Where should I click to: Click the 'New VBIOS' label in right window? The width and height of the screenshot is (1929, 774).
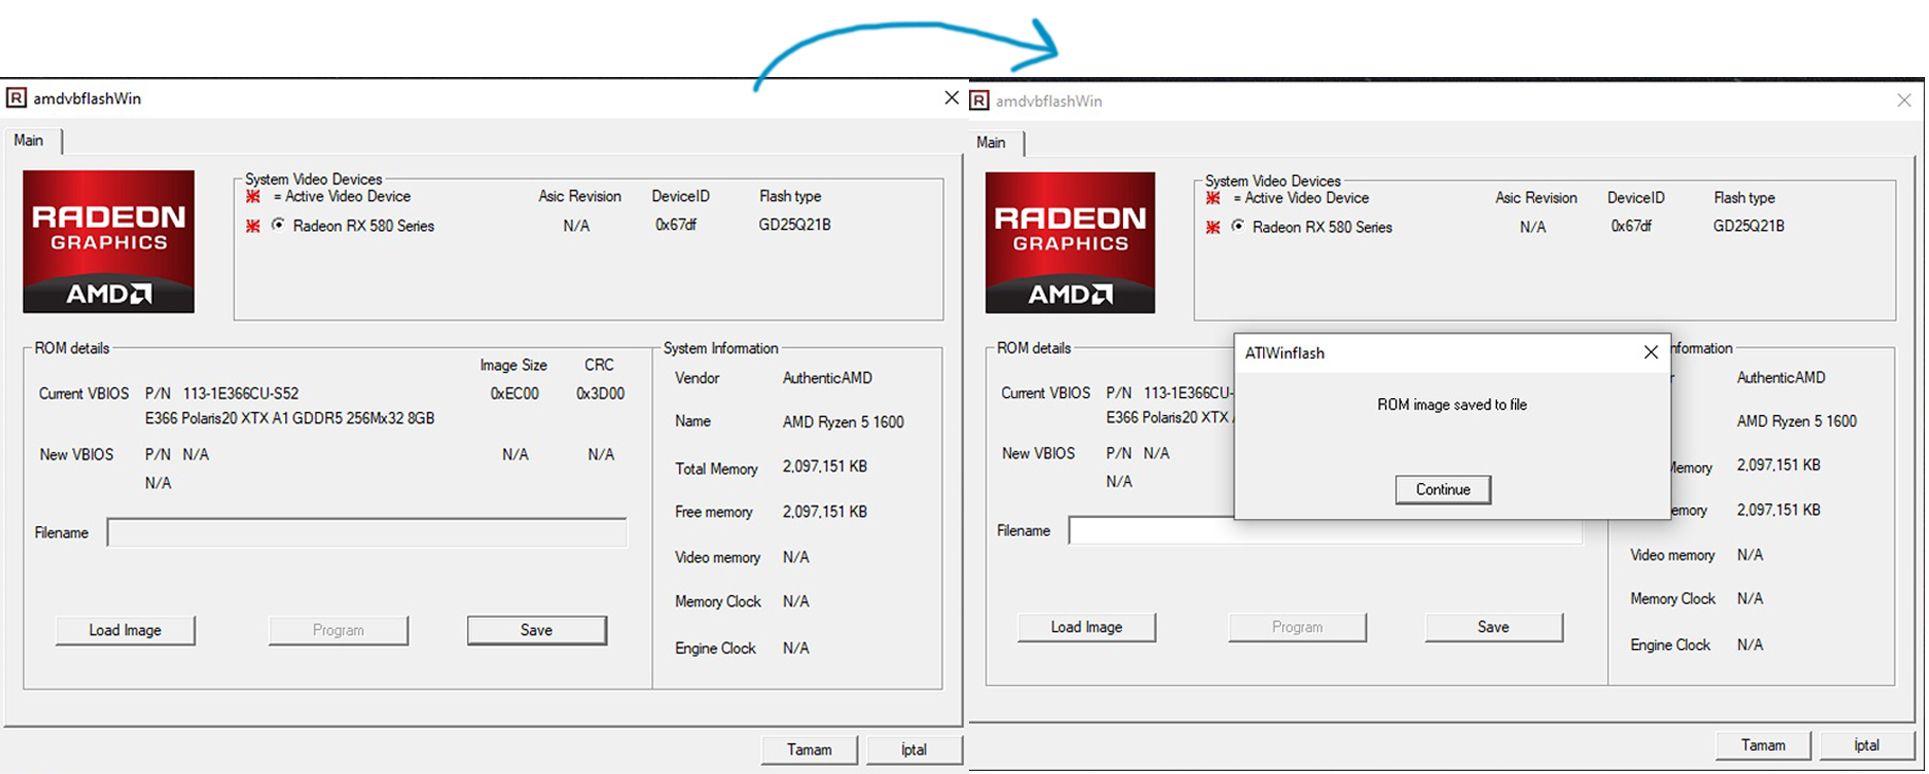coord(1038,453)
